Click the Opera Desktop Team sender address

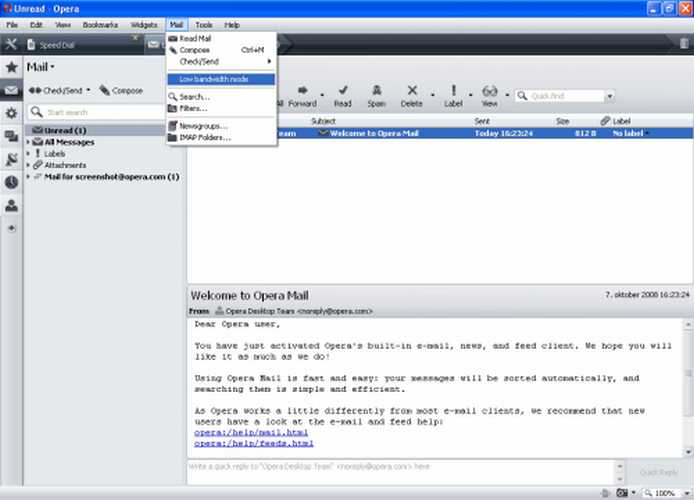tap(294, 311)
